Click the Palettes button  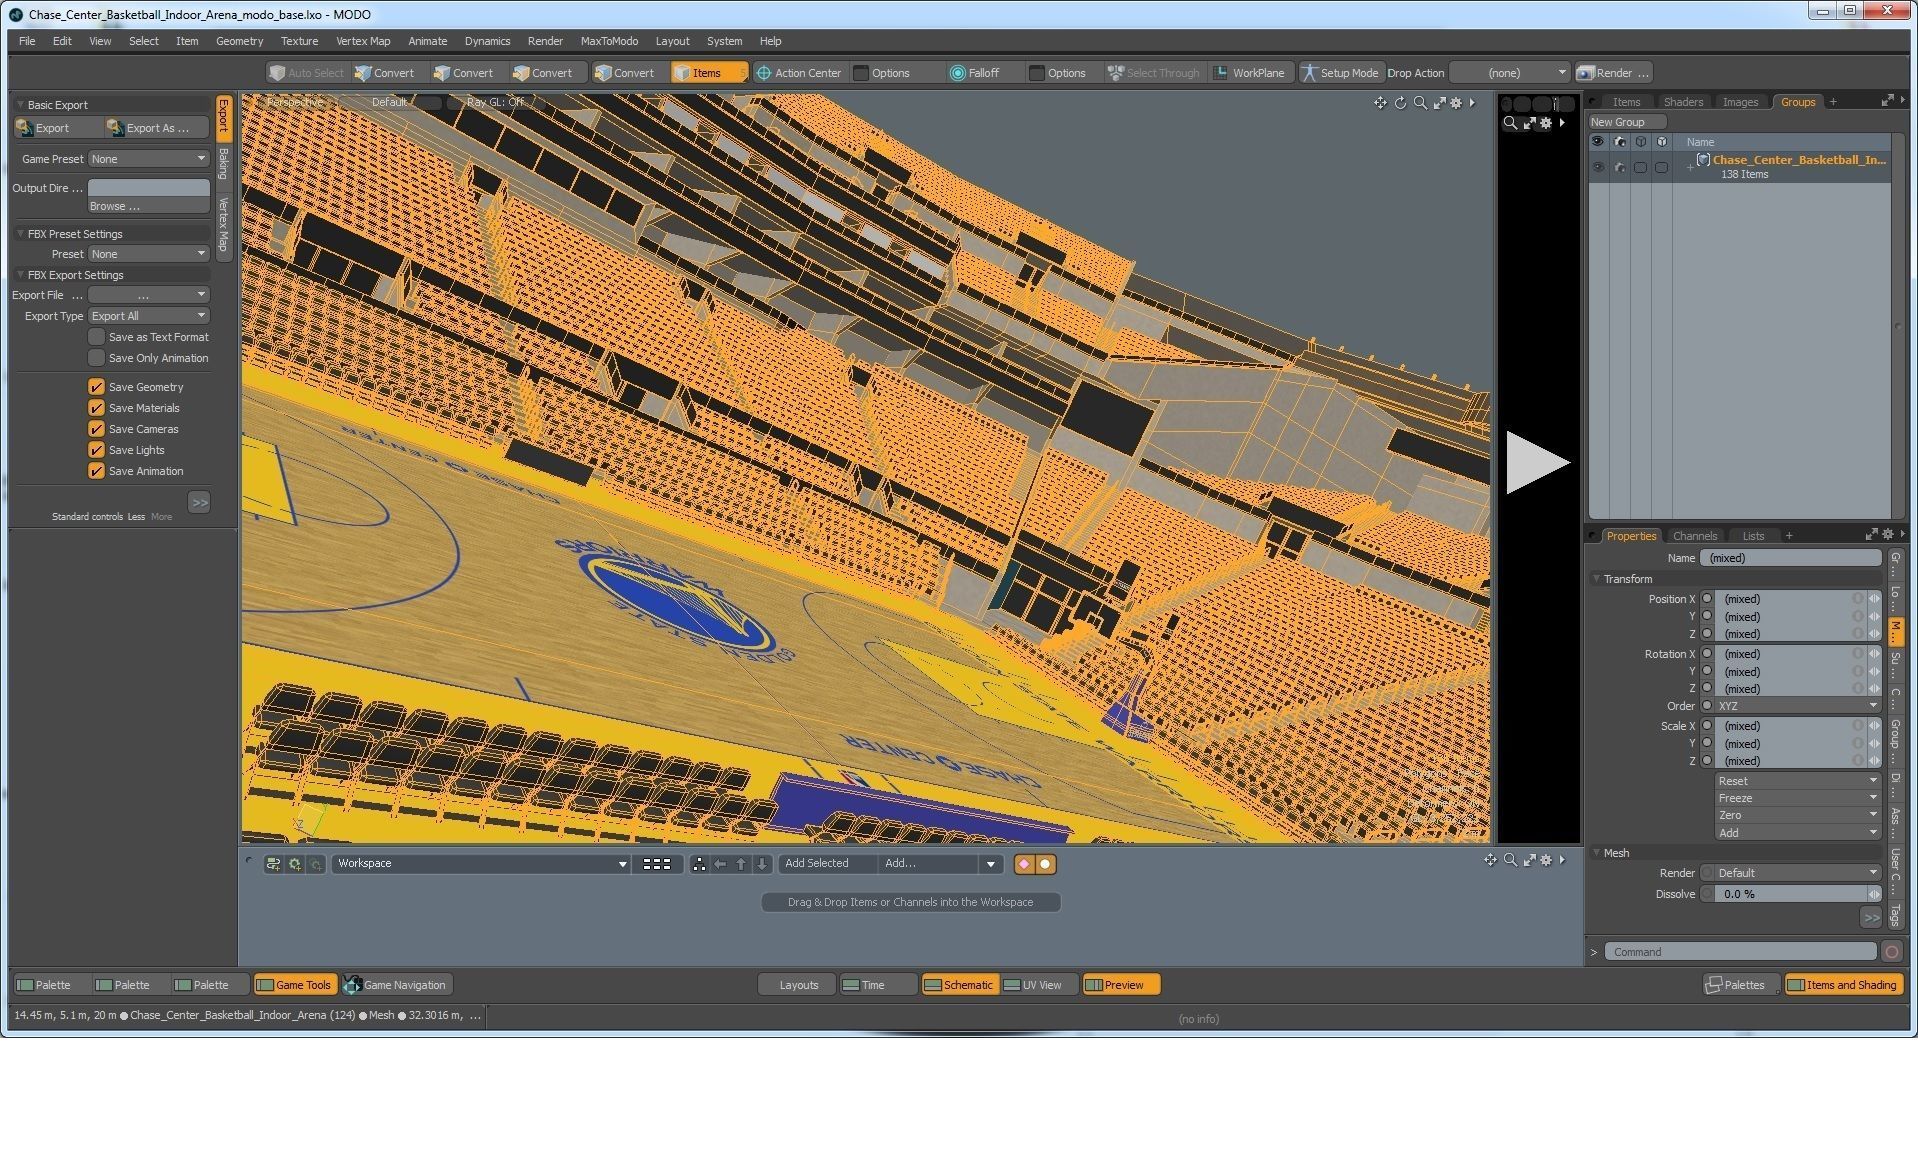click(x=1741, y=985)
